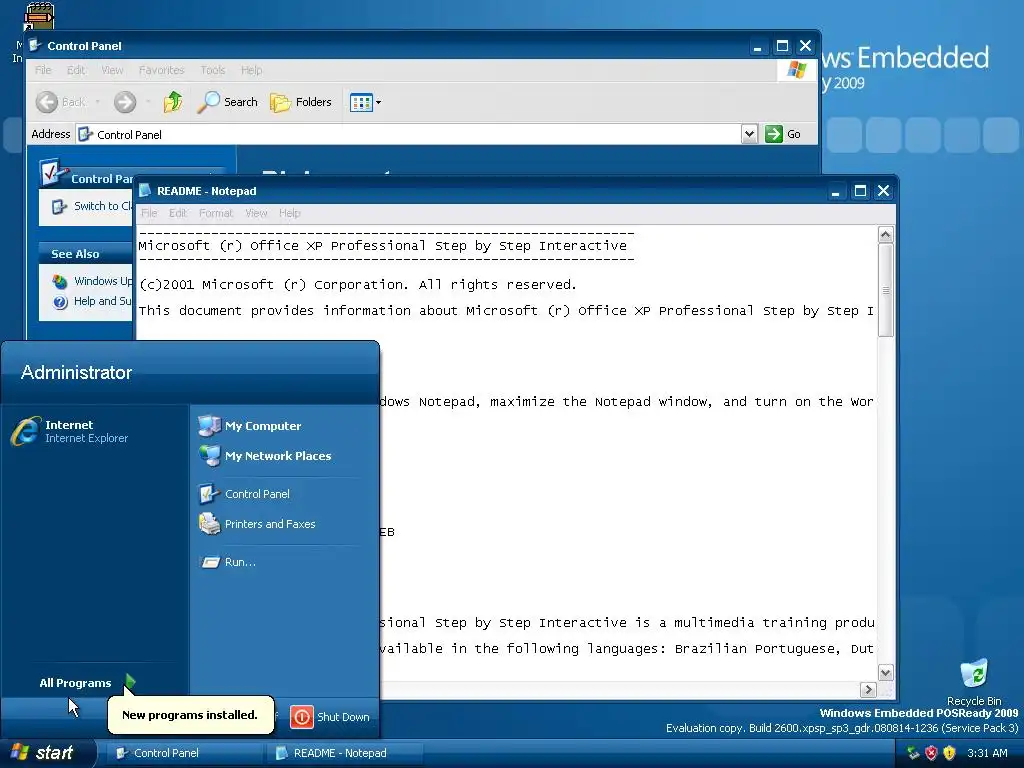
Task: Click Search in Control Panel toolbar
Action: (227, 102)
